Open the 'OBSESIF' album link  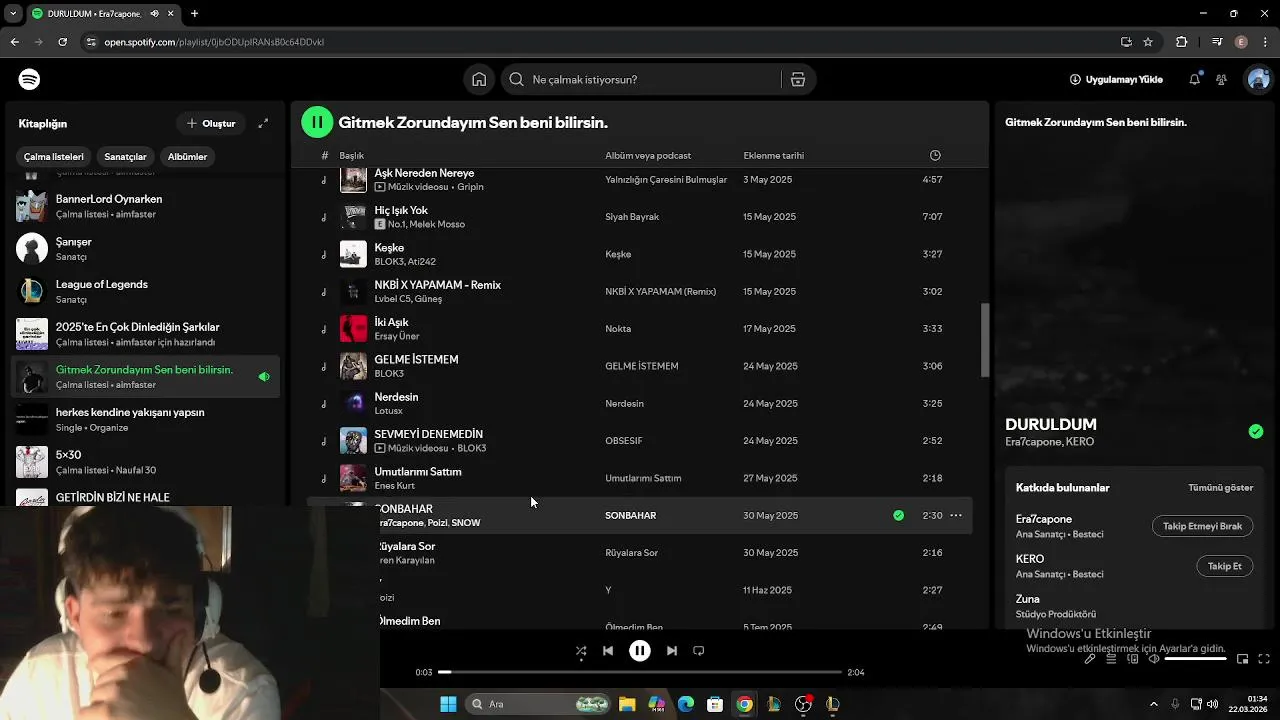(624, 441)
